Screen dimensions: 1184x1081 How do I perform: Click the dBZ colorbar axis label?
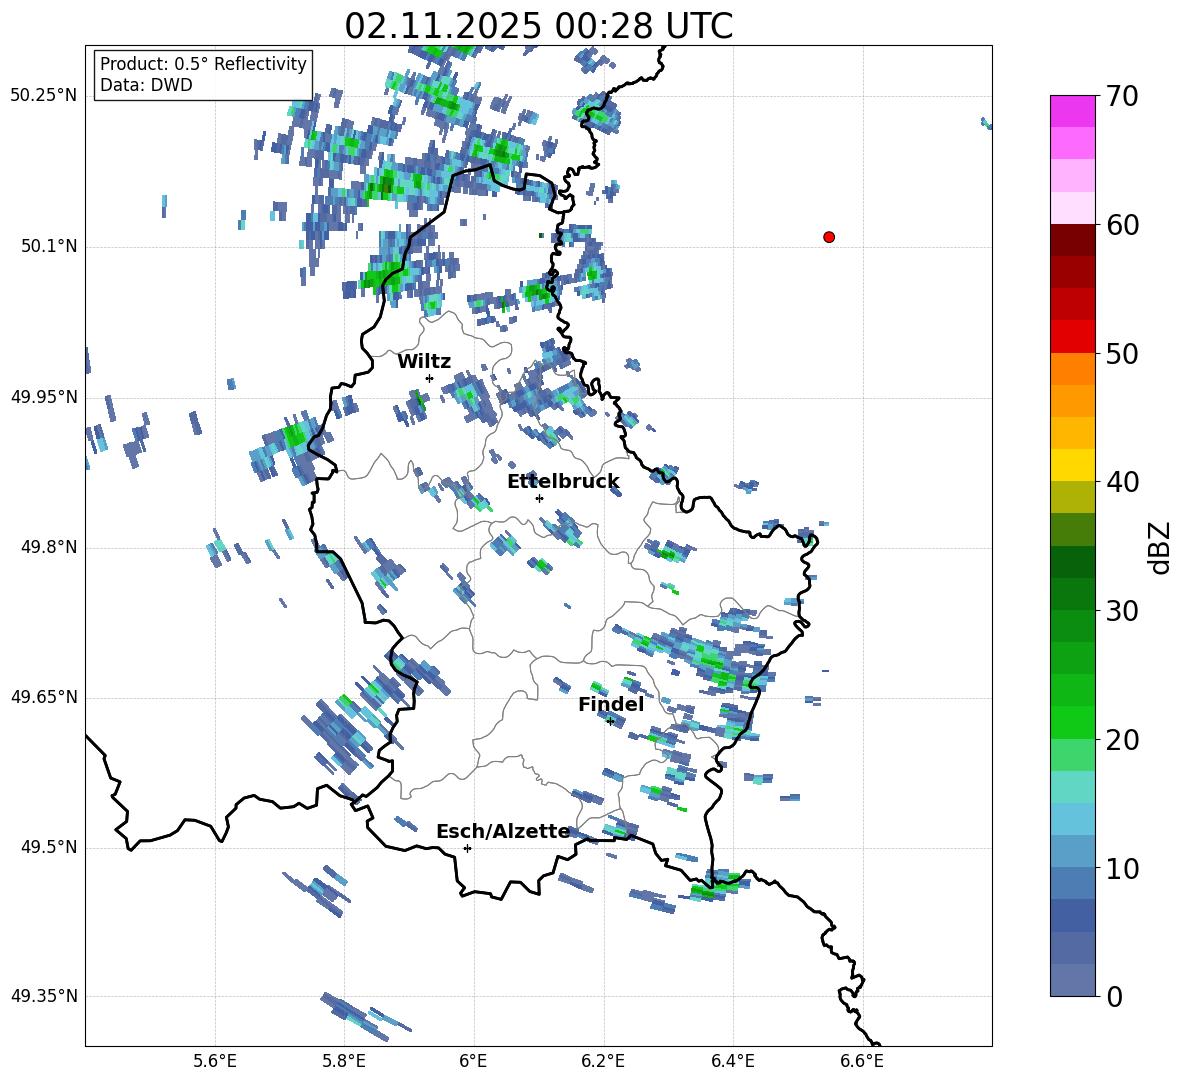[x=1160, y=547]
